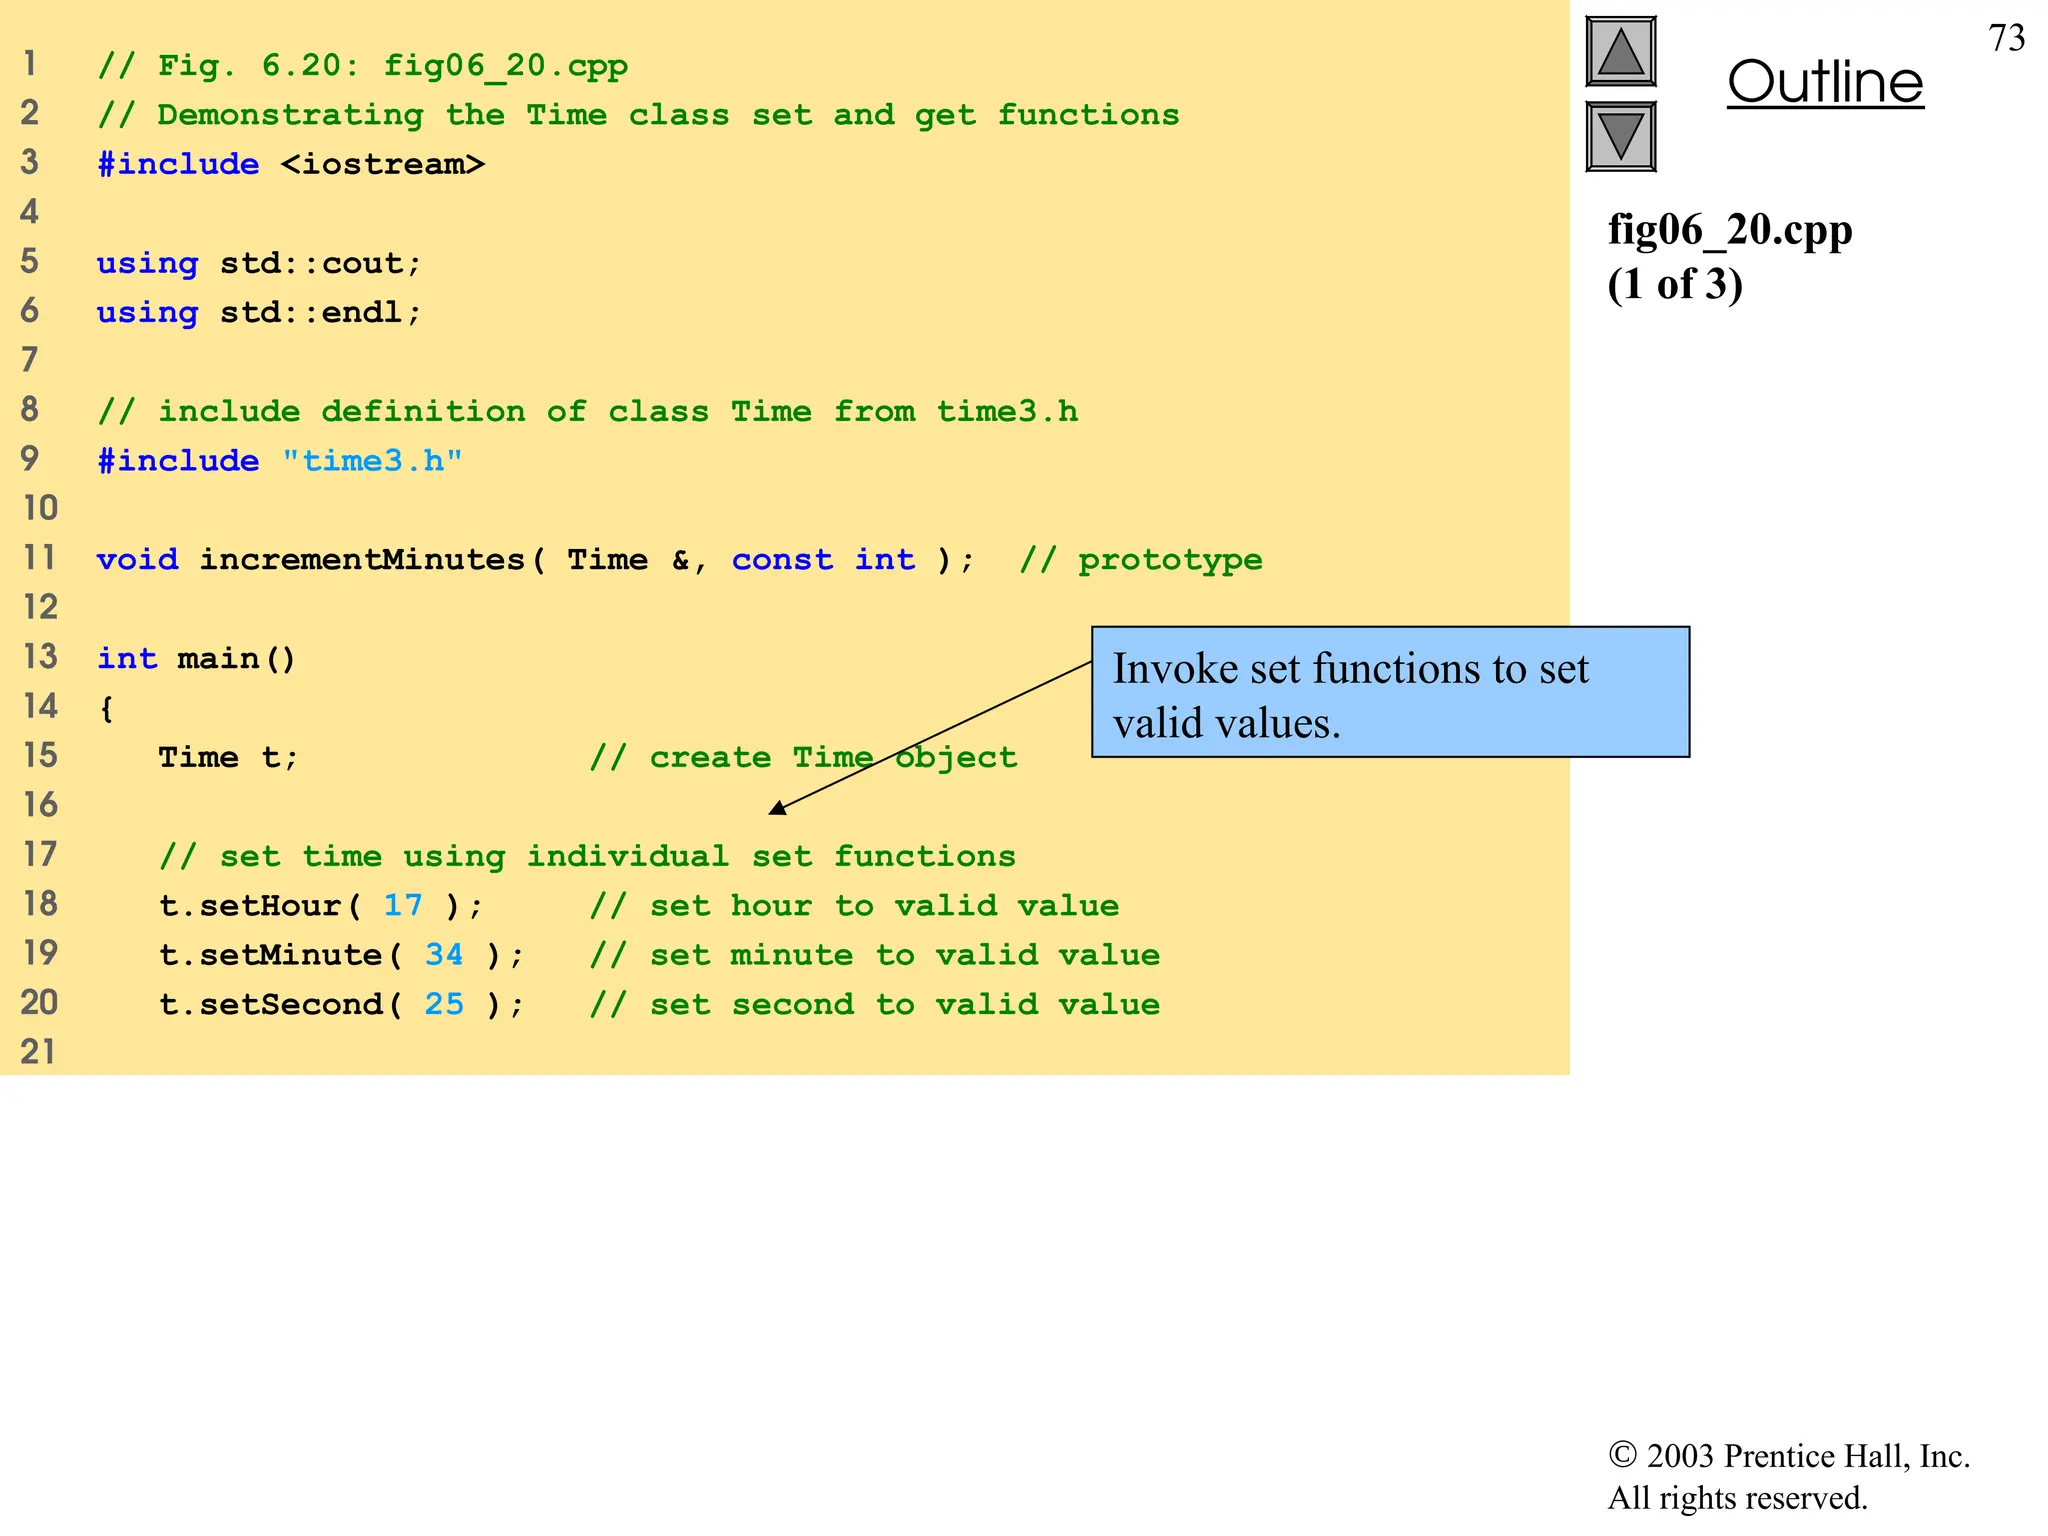Click the up arrow navigation button

click(x=1621, y=51)
